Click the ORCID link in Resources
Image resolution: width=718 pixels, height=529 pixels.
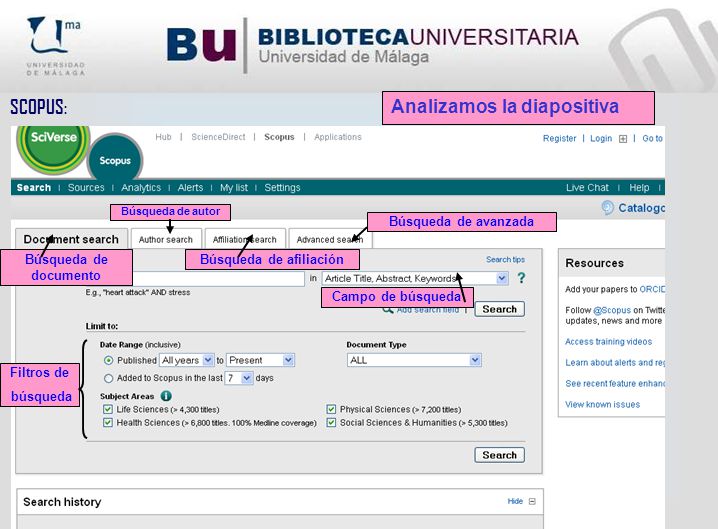(652, 289)
